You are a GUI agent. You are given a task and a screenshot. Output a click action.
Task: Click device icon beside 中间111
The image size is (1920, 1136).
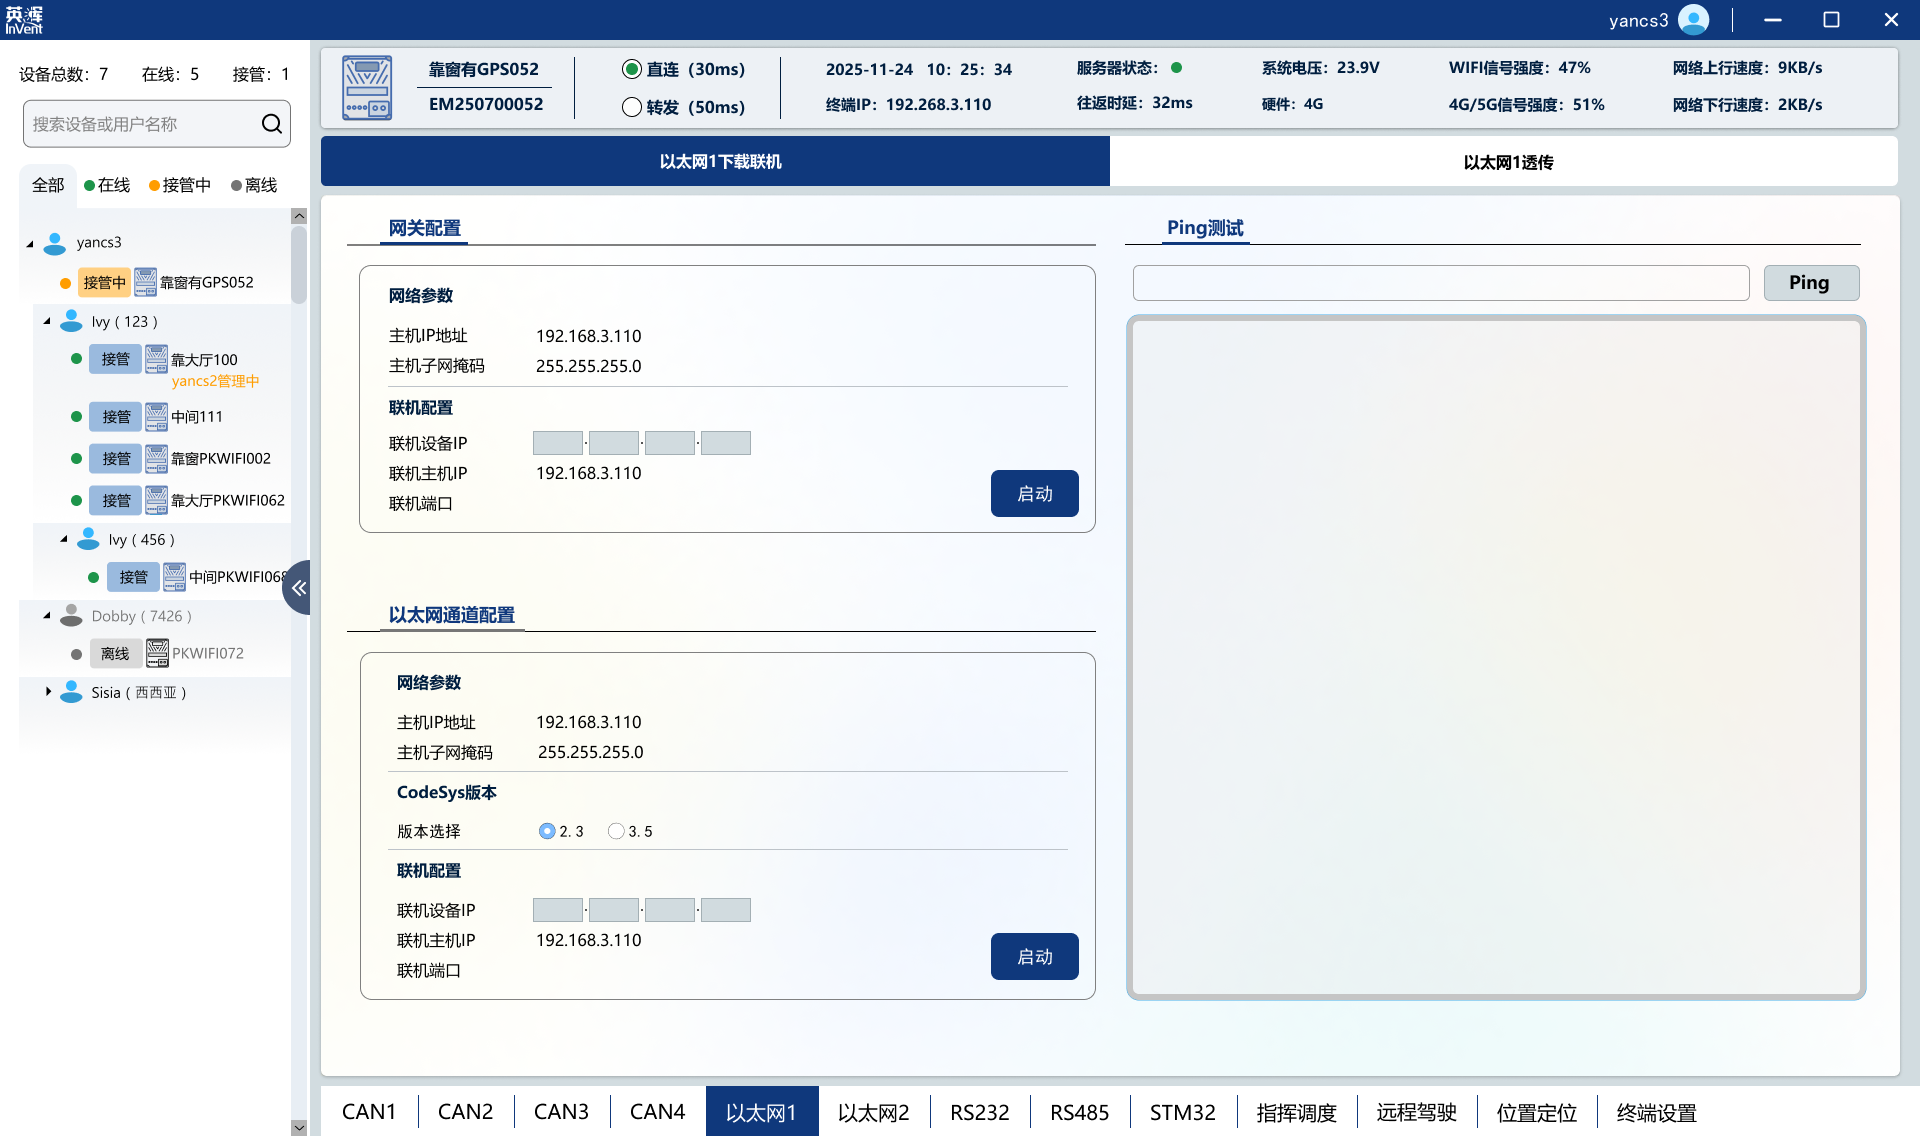156,417
